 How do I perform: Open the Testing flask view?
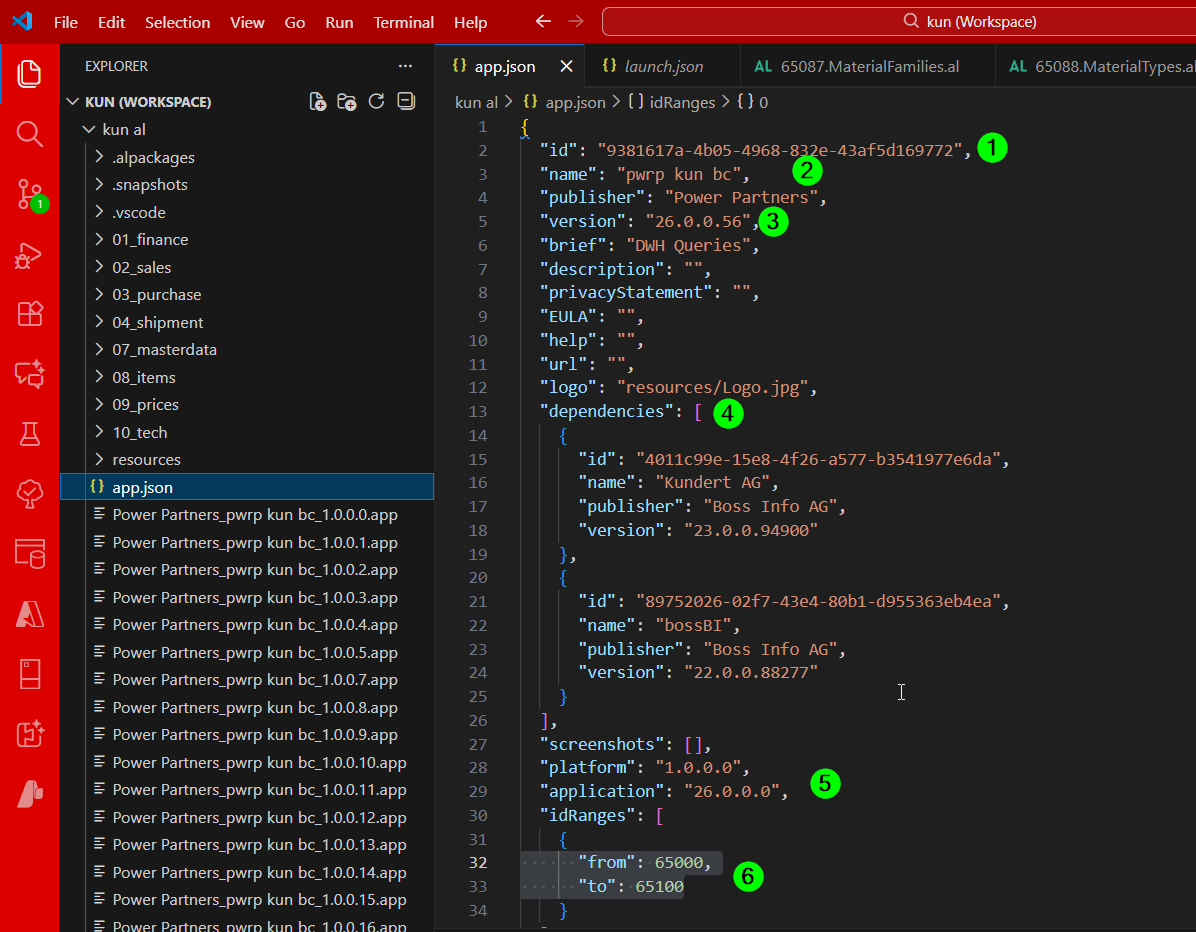(29, 434)
